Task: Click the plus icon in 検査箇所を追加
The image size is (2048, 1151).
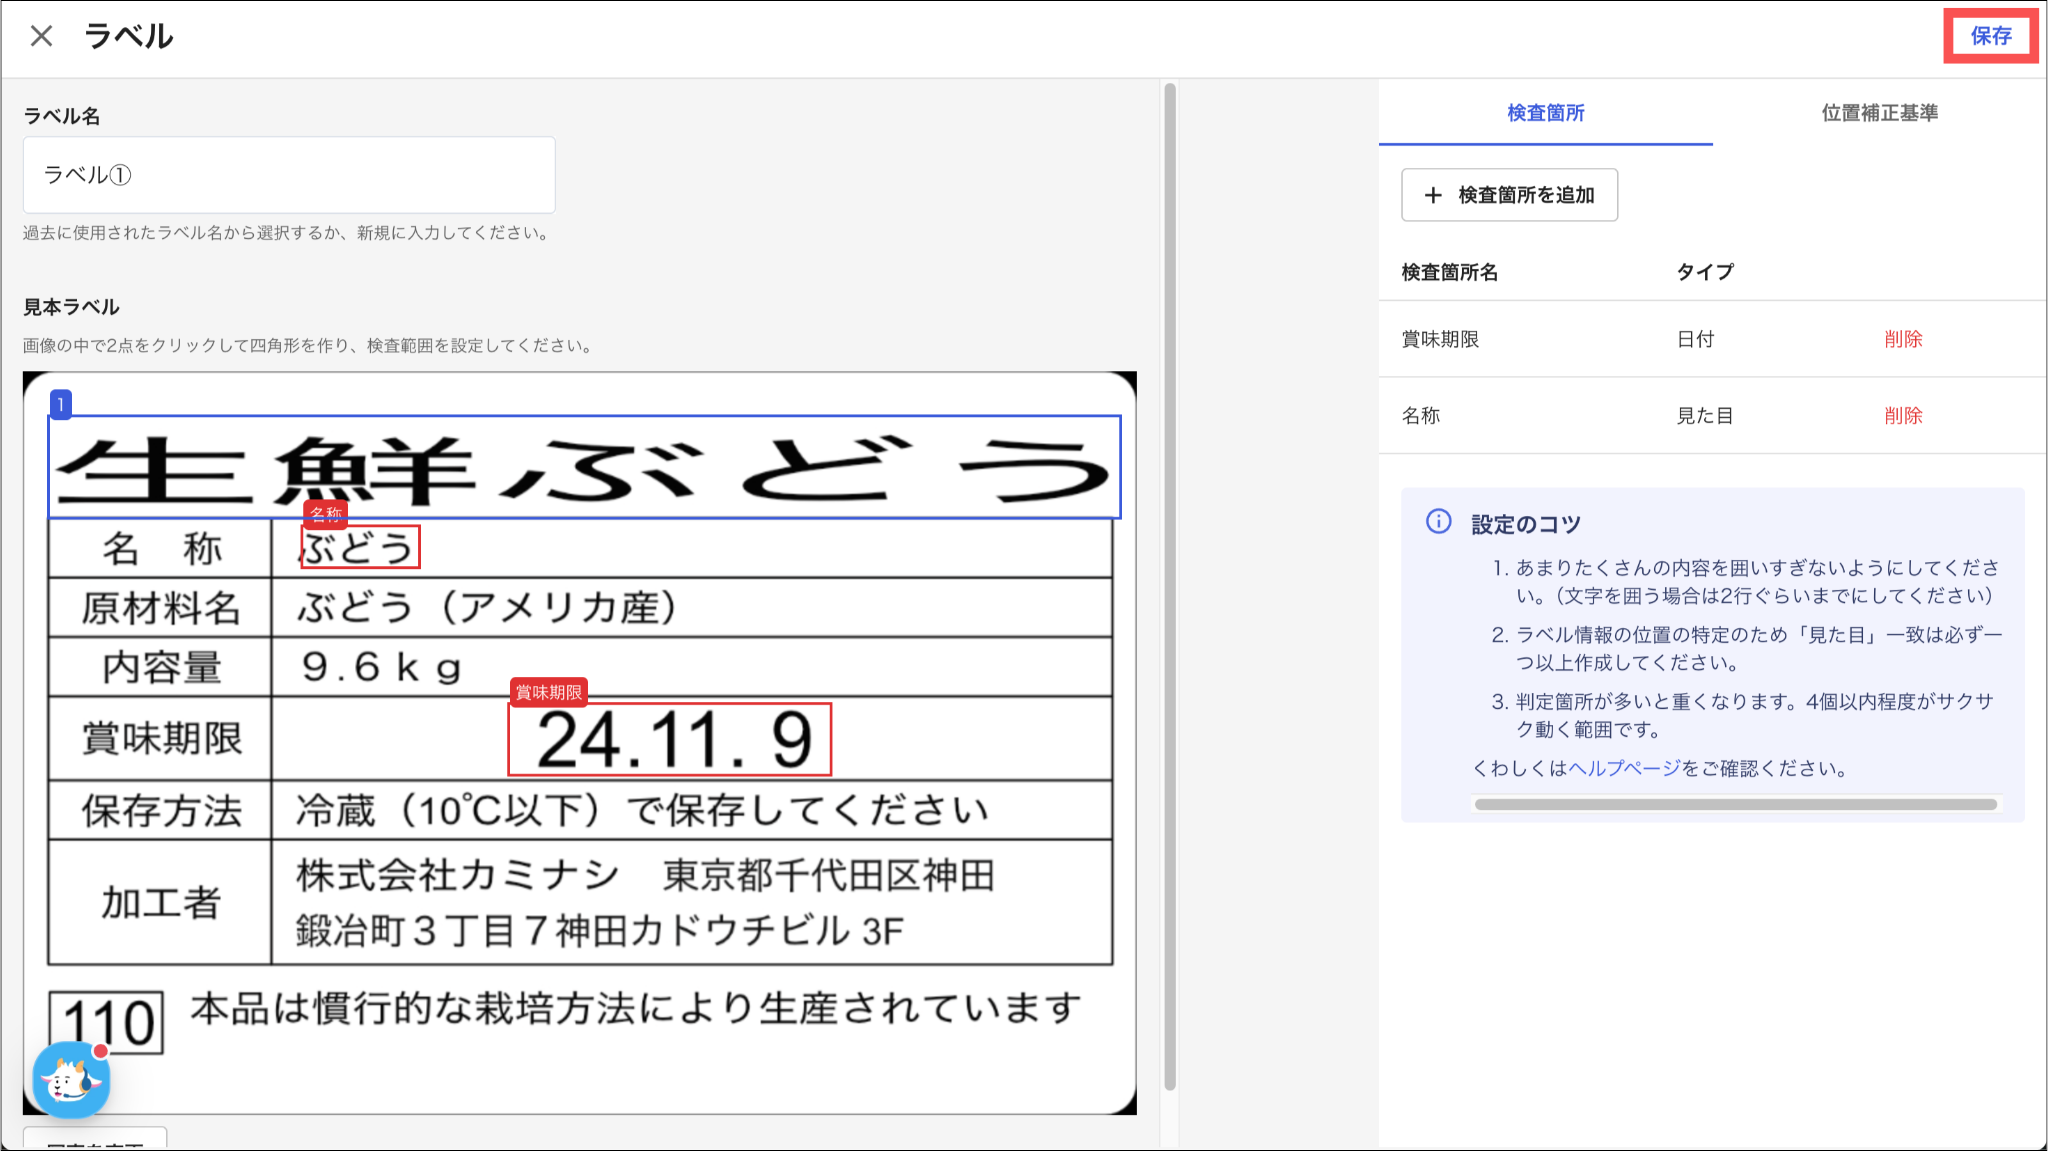Action: tap(1433, 195)
